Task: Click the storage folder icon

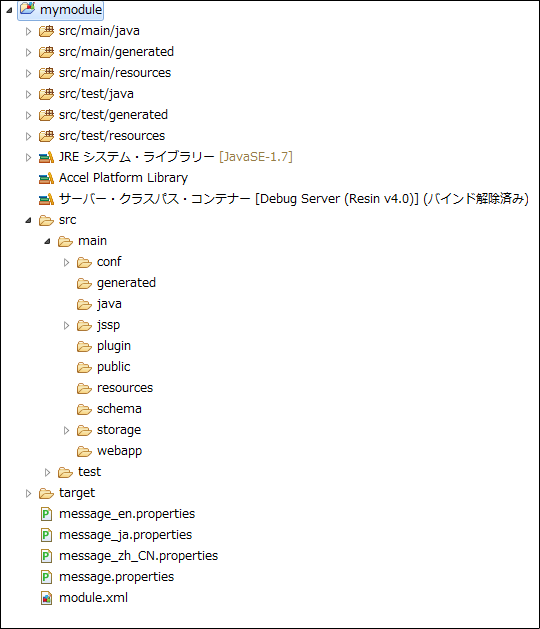Action: click(84, 430)
